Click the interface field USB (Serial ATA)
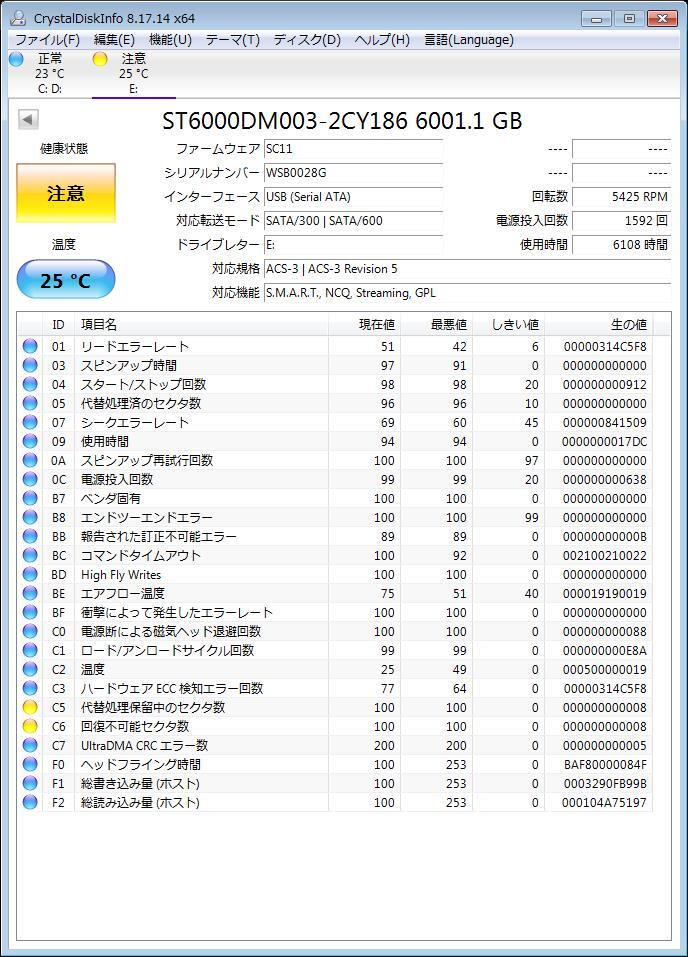The width and height of the screenshot is (688, 957). (353, 197)
